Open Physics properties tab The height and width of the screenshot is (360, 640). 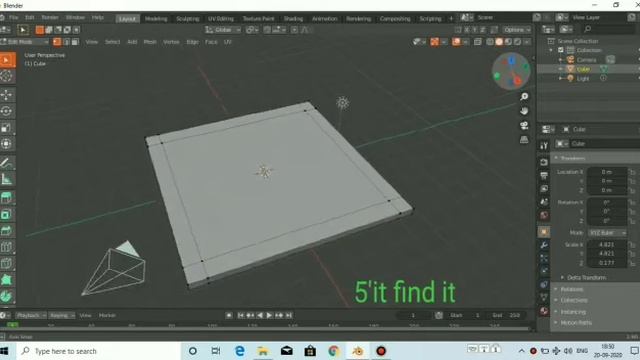coord(544,271)
